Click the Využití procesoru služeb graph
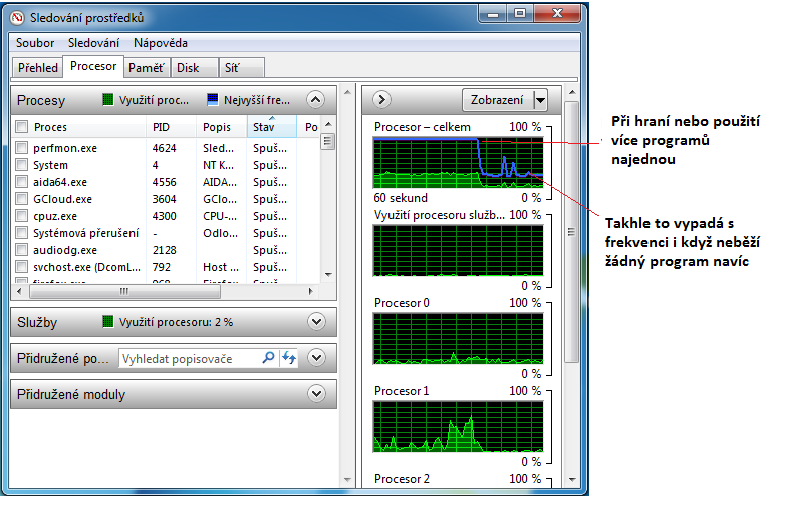 click(x=458, y=250)
